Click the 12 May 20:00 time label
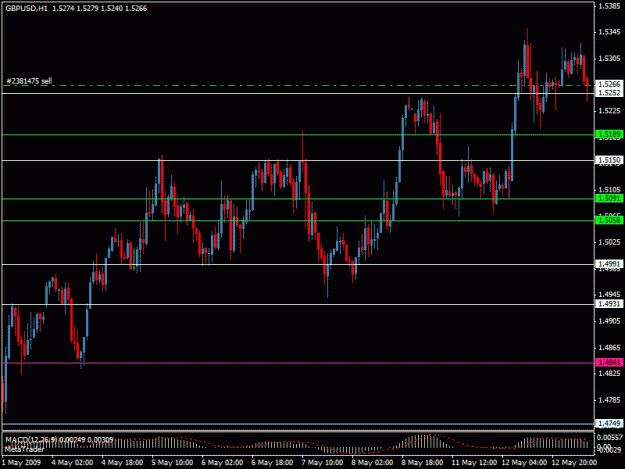This screenshot has height=469, width=625. (x=574, y=463)
